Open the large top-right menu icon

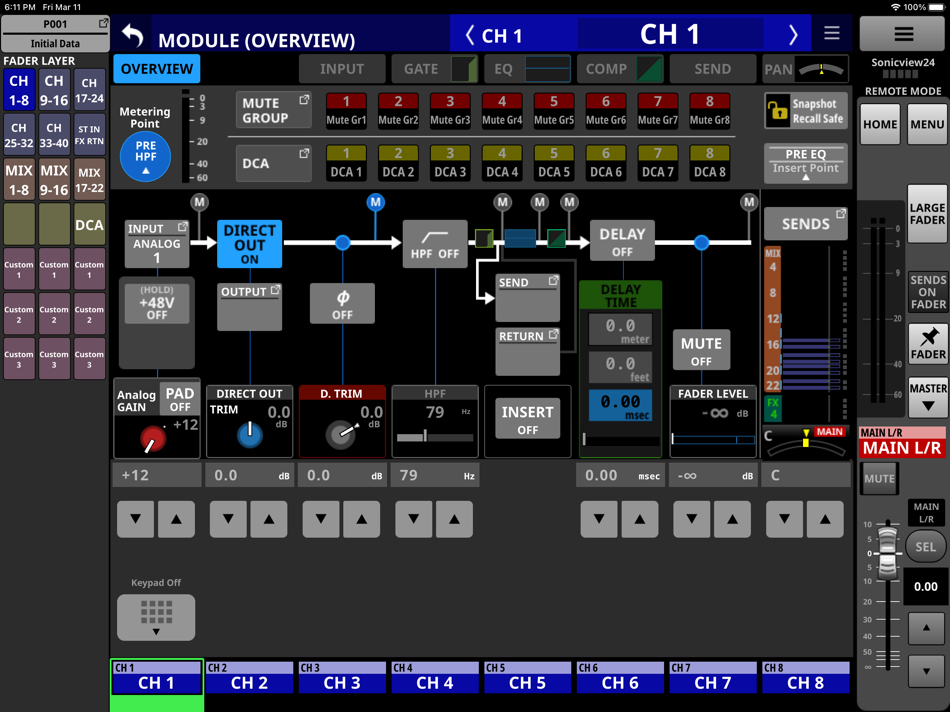point(903,34)
